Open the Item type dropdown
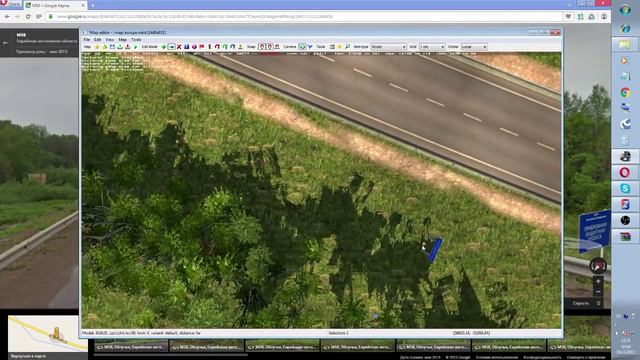The image size is (640, 360). pyautogui.click(x=389, y=47)
